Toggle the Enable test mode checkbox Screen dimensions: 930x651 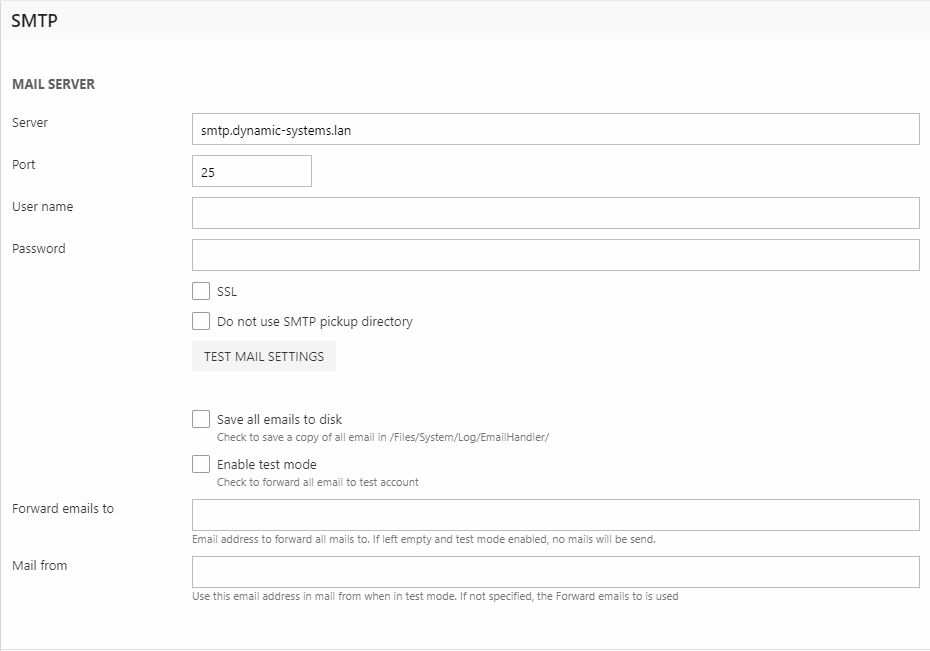[x=201, y=465]
